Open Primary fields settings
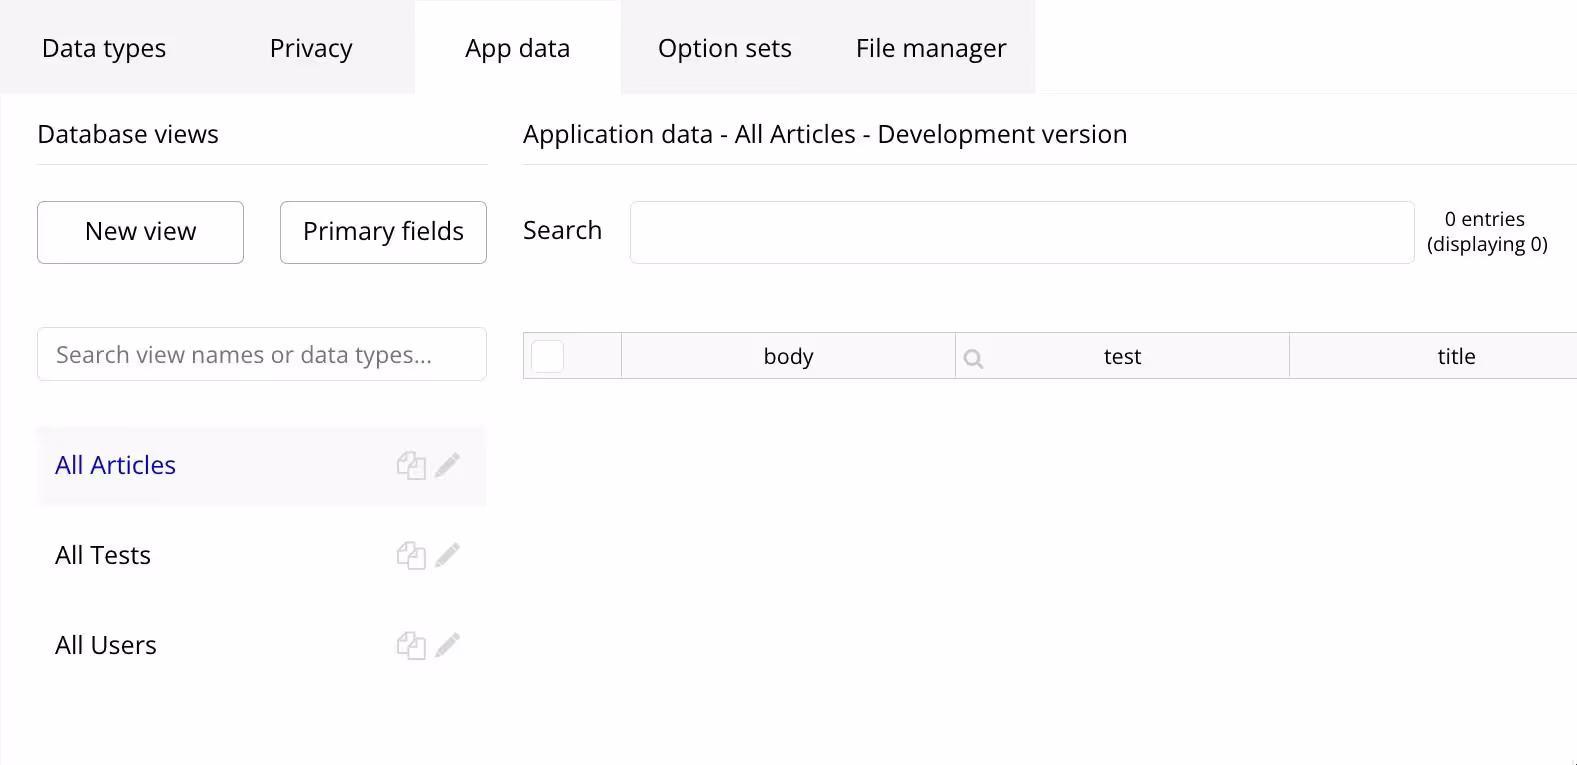Image resolution: width=1577 pixels, height=765 pixels. point(383,232)
